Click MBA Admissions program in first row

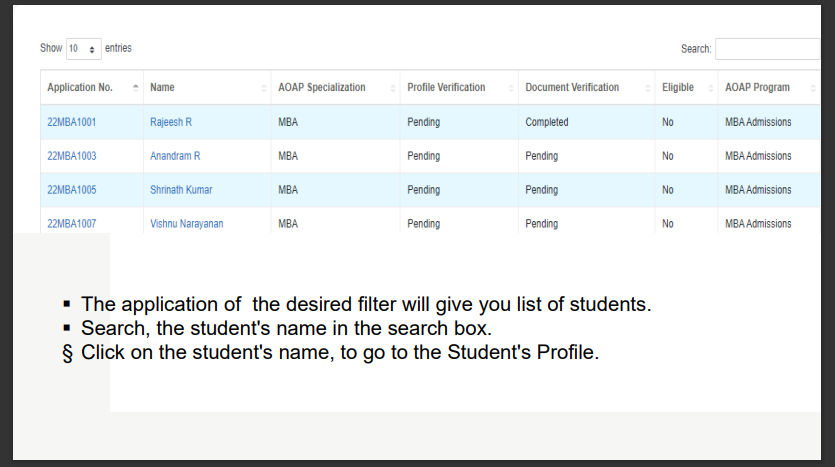tap(758, 122)
